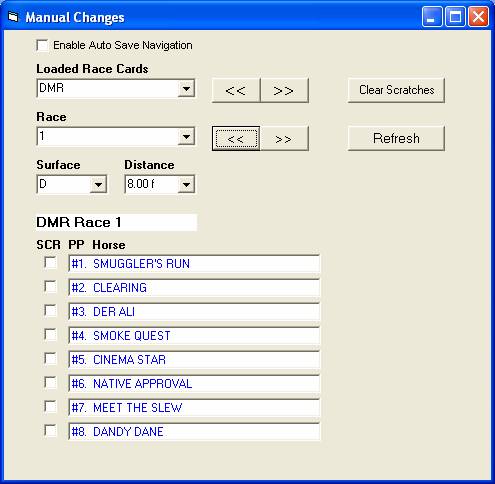Minimize the Manual Changes window
This screenshot has width=495, height=484.
click(x=432, y=17)
